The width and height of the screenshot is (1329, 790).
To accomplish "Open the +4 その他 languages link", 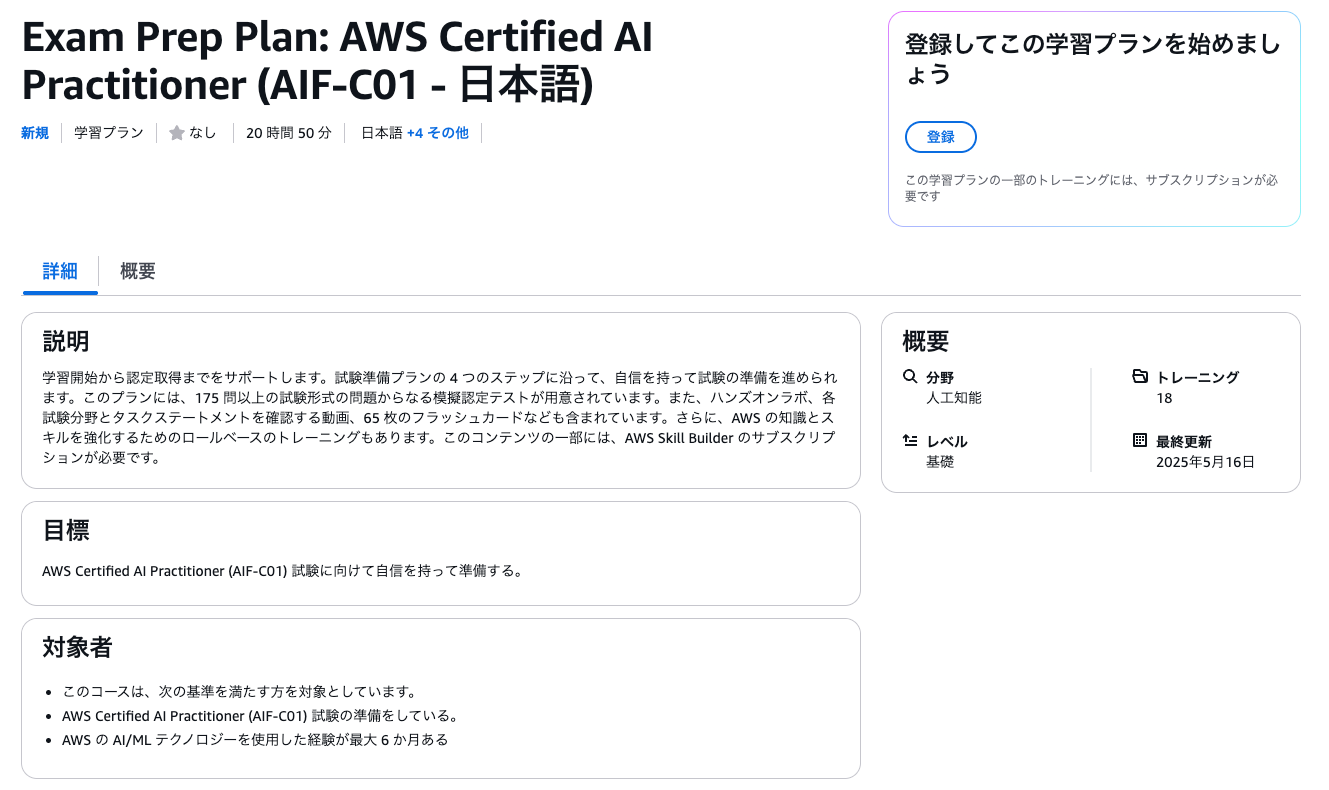I will click(438, 133).
